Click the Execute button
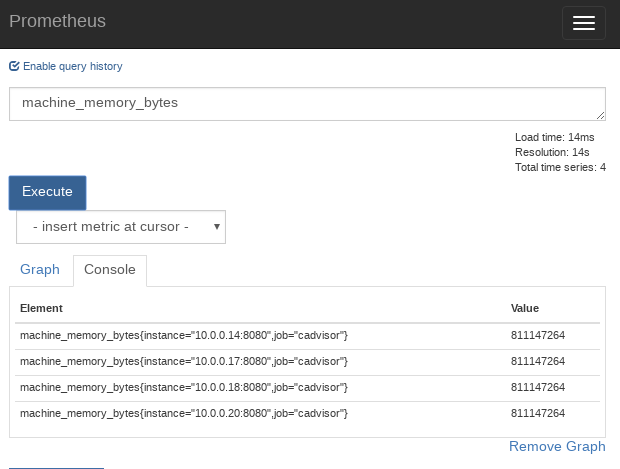Screen dimensions: 620x469 point(47,193)
